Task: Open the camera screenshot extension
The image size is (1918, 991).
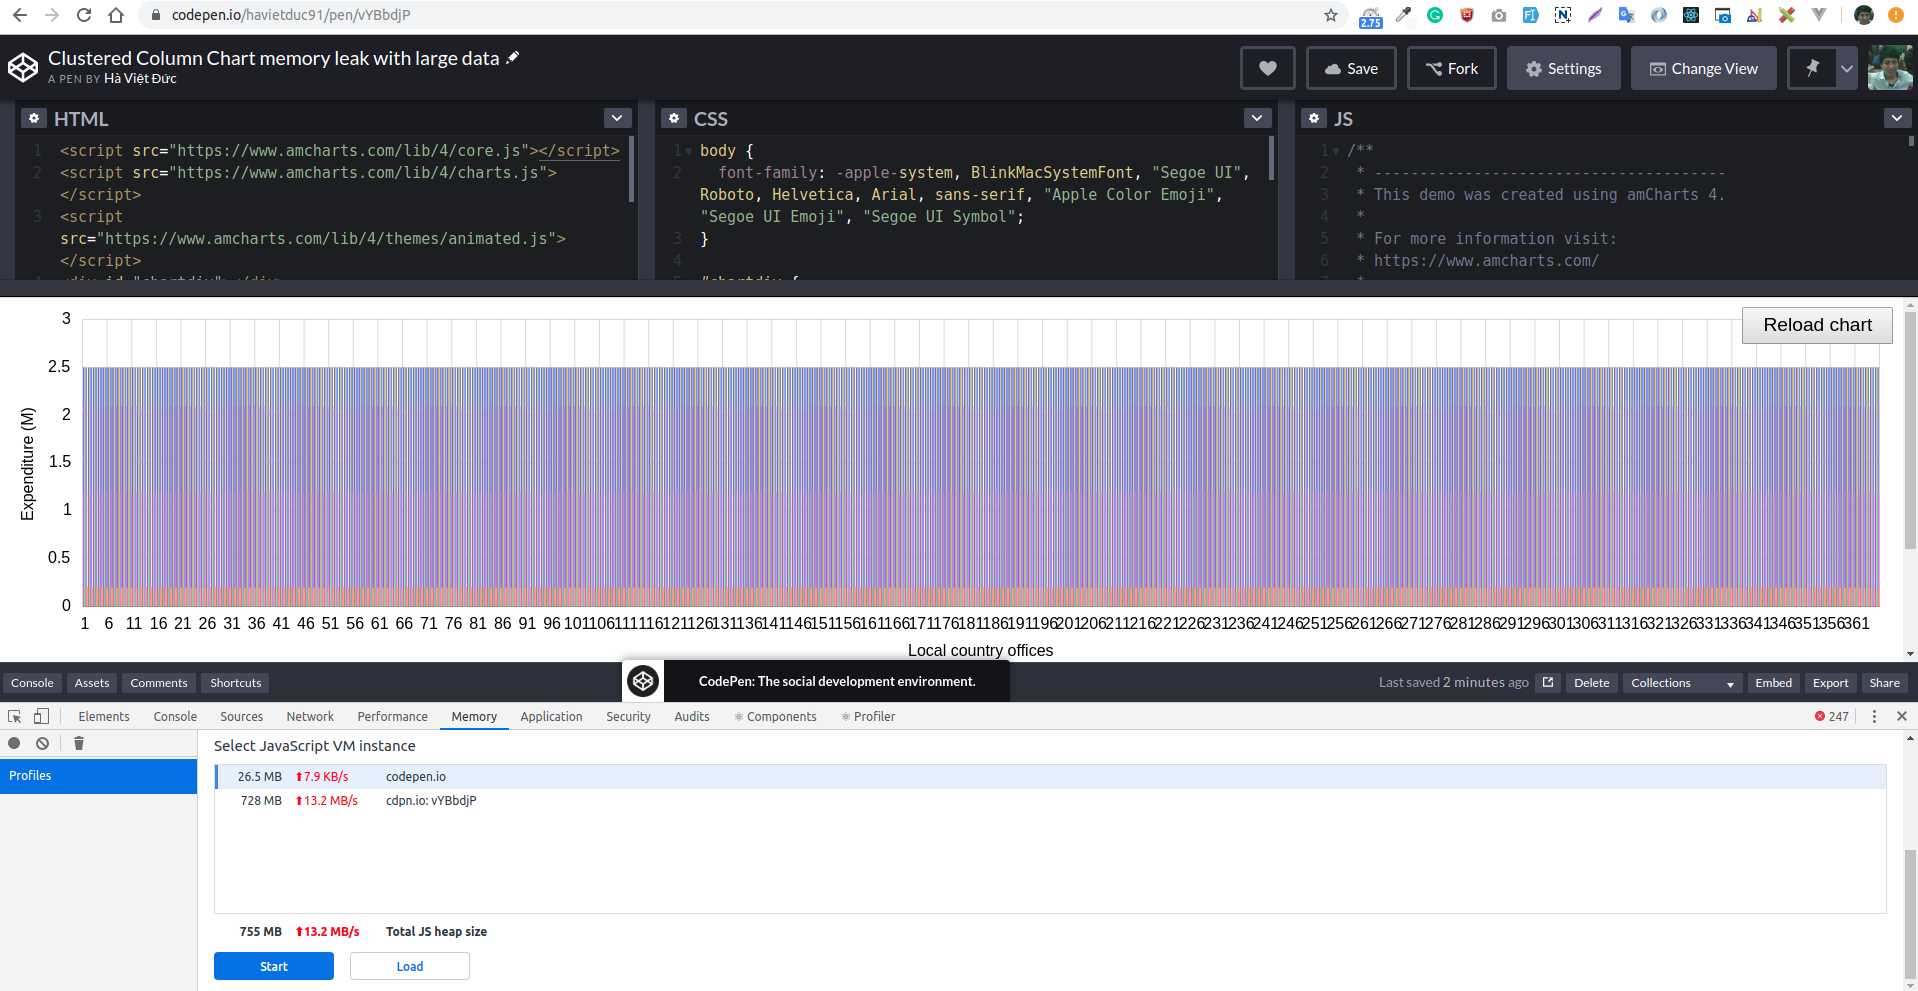Action: pos(1499,15)
